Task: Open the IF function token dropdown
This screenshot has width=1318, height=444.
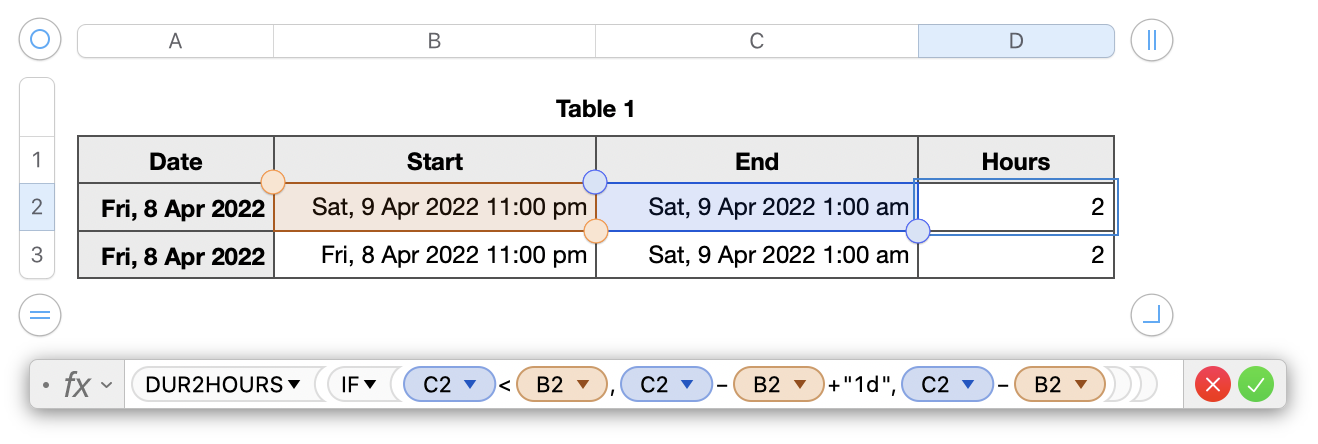Action: point(369,385)
